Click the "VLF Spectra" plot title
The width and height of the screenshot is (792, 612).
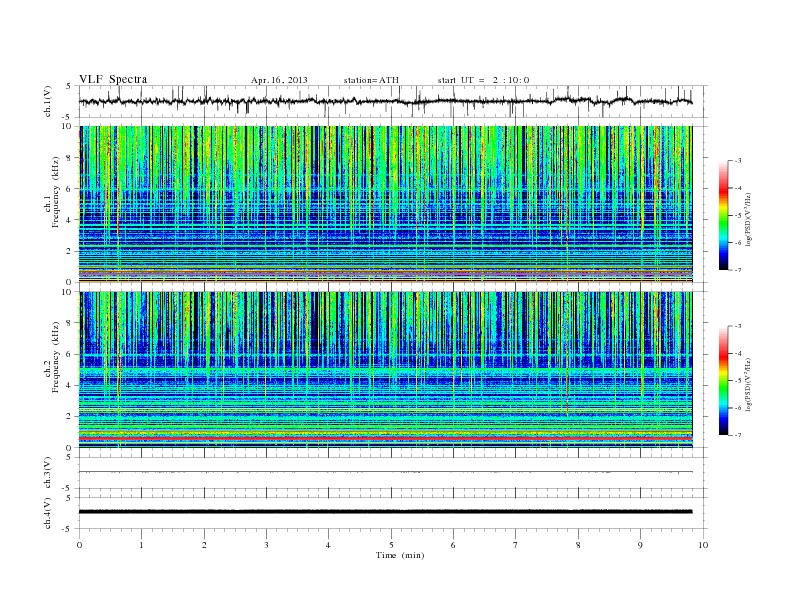113,79
